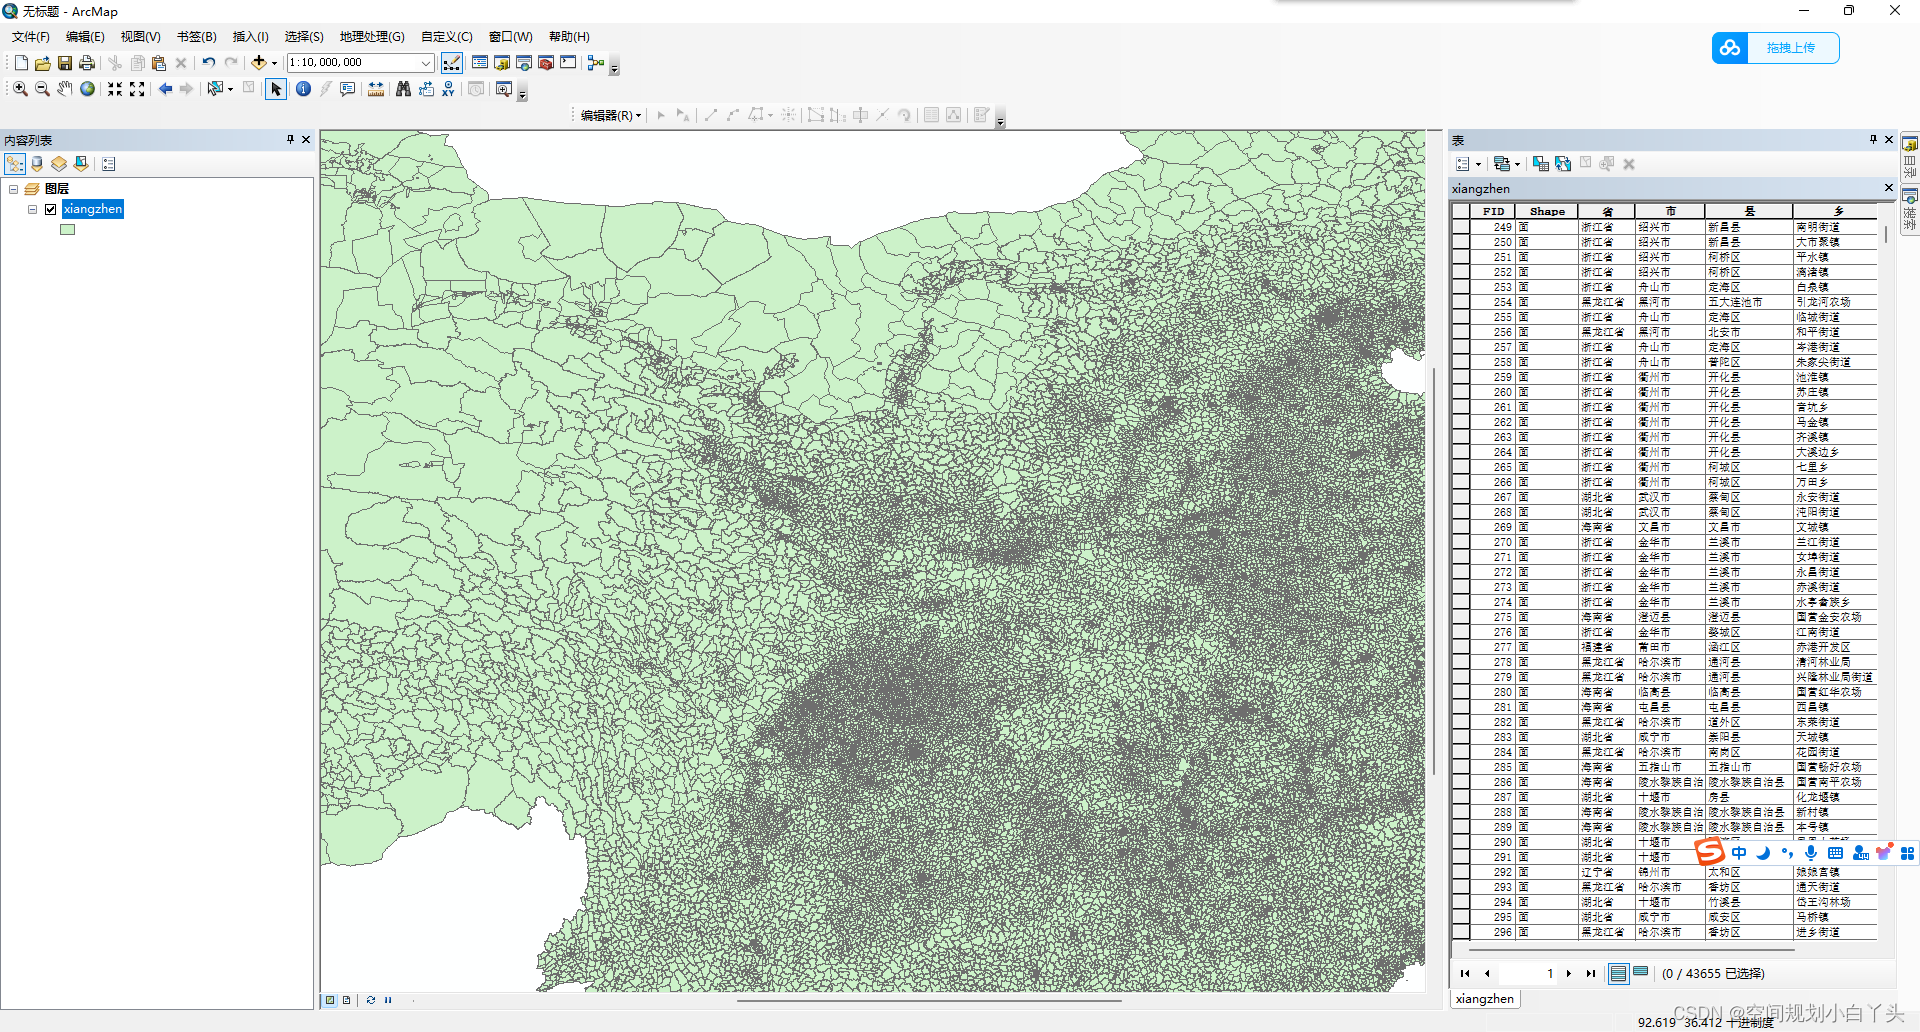Open the 视图(V) menu
This screenshot has width=1920, height=1032.
141,37
